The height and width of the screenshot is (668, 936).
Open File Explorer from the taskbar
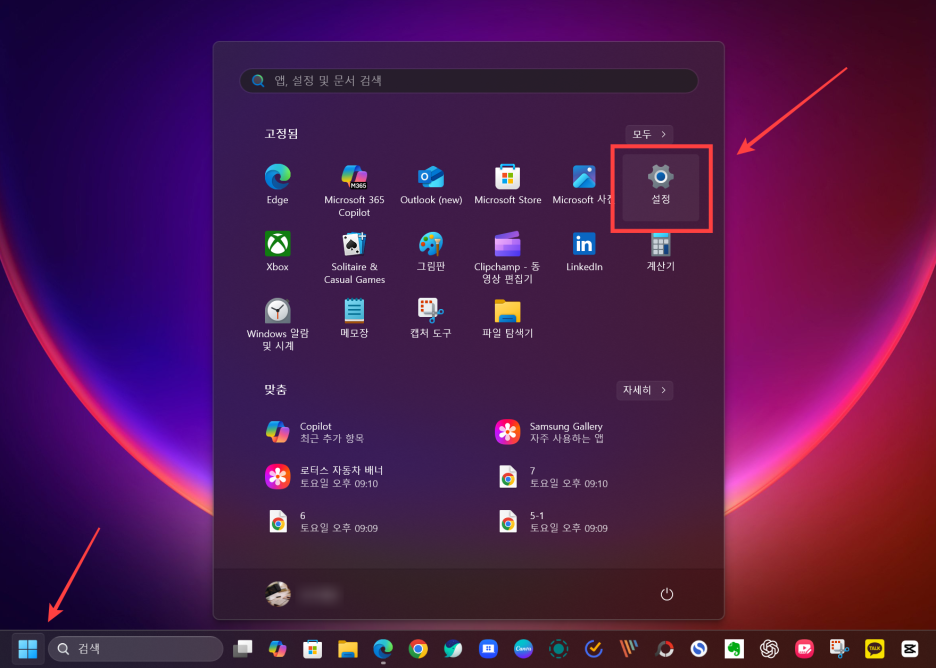347,648
